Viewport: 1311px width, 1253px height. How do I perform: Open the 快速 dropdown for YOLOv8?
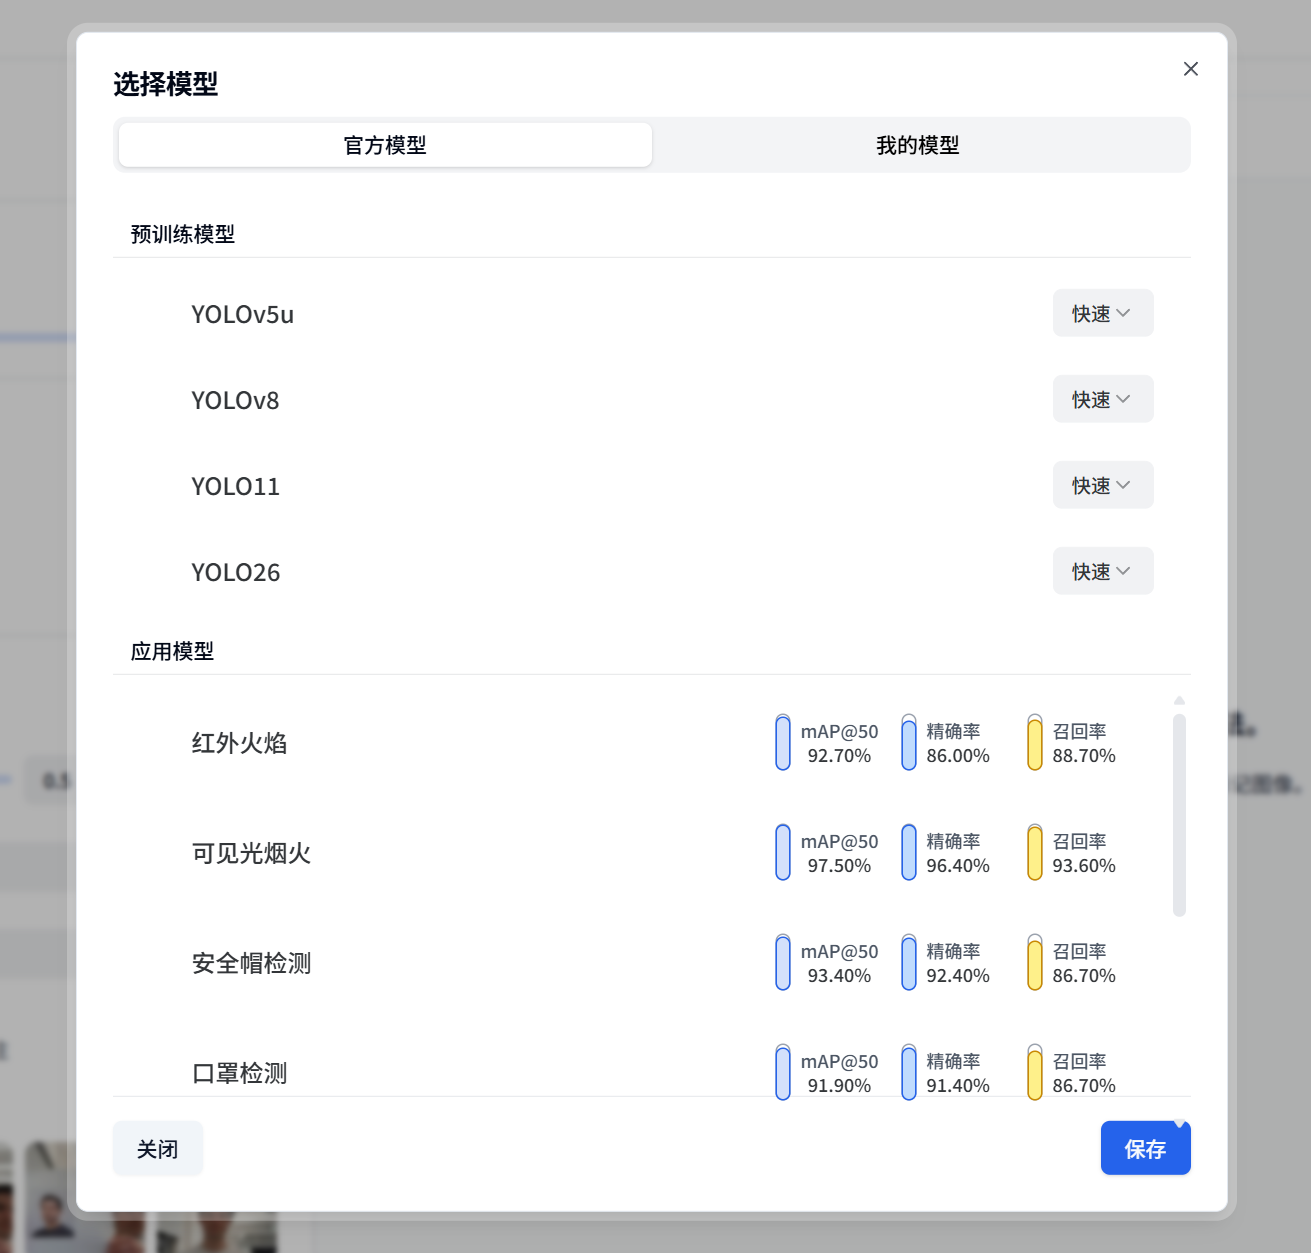(1103, 399)
